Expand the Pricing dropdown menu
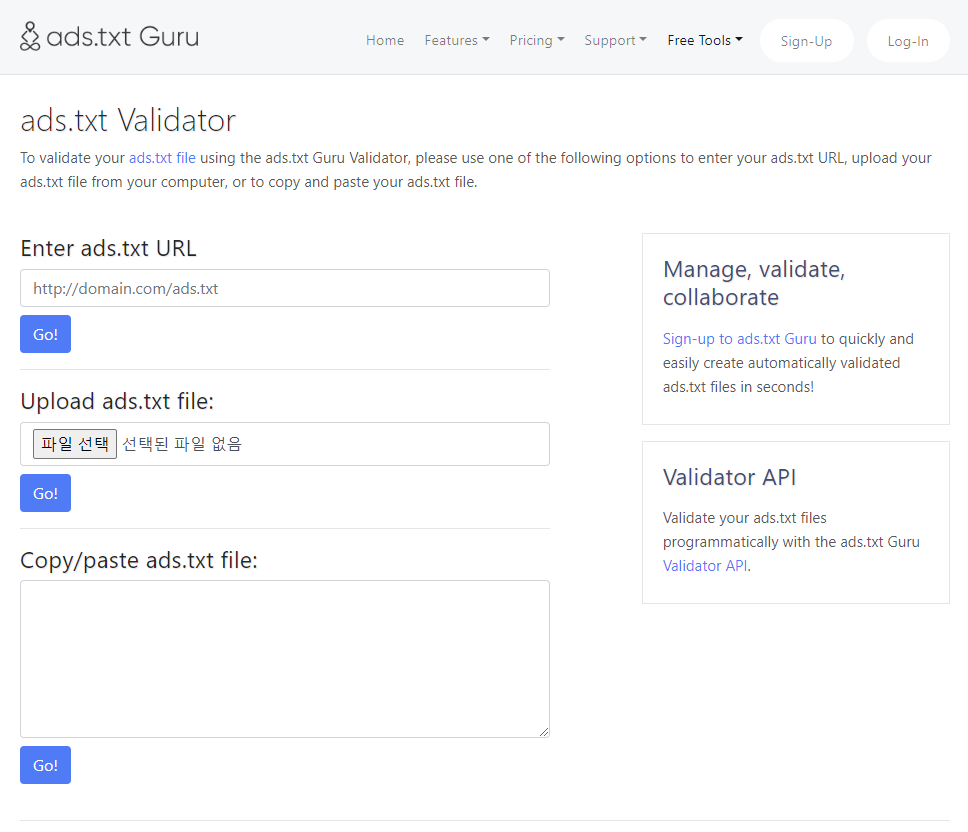The width and height of the screenshot is (968, 832). coord(536,40)
